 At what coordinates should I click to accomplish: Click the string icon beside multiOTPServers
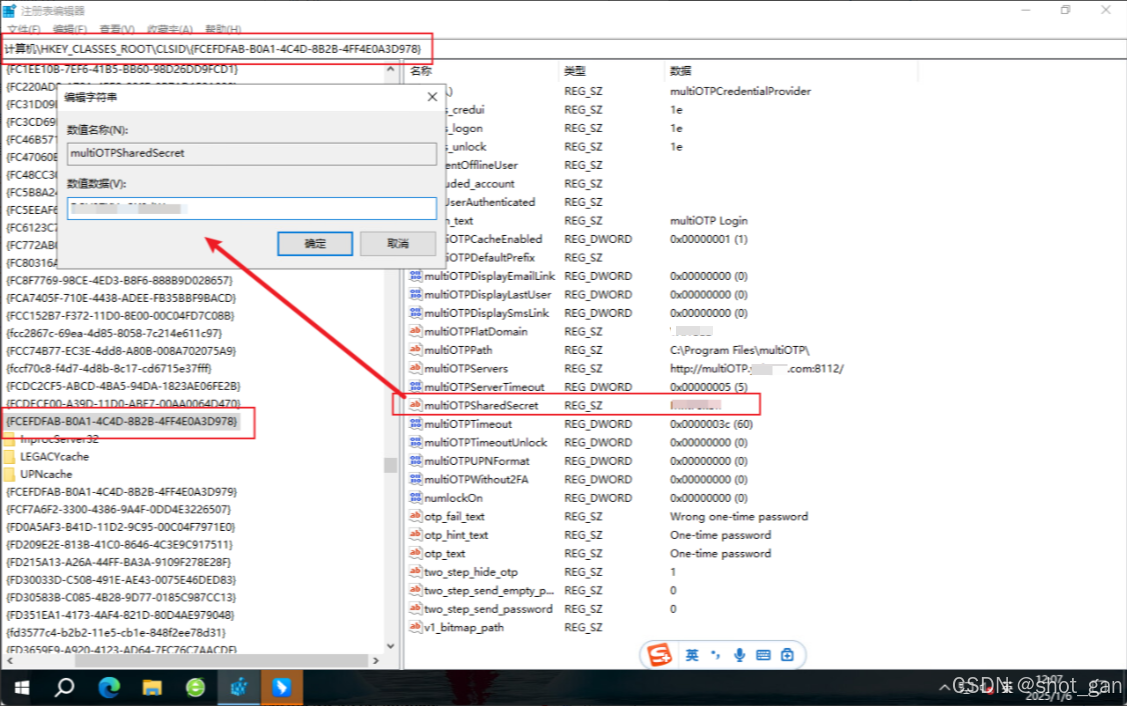[x=415, y=369]
